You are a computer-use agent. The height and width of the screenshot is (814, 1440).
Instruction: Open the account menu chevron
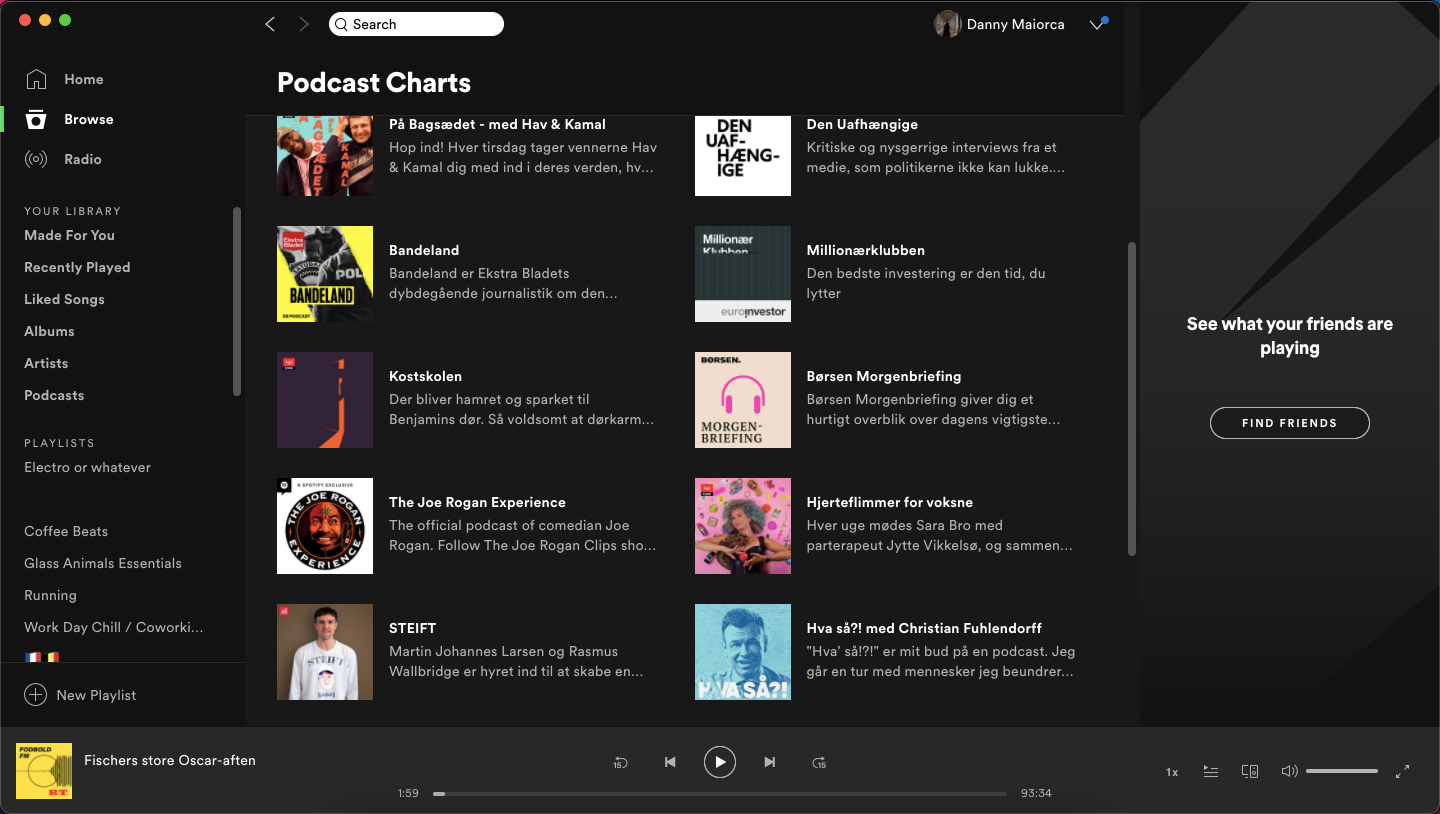1097,25
